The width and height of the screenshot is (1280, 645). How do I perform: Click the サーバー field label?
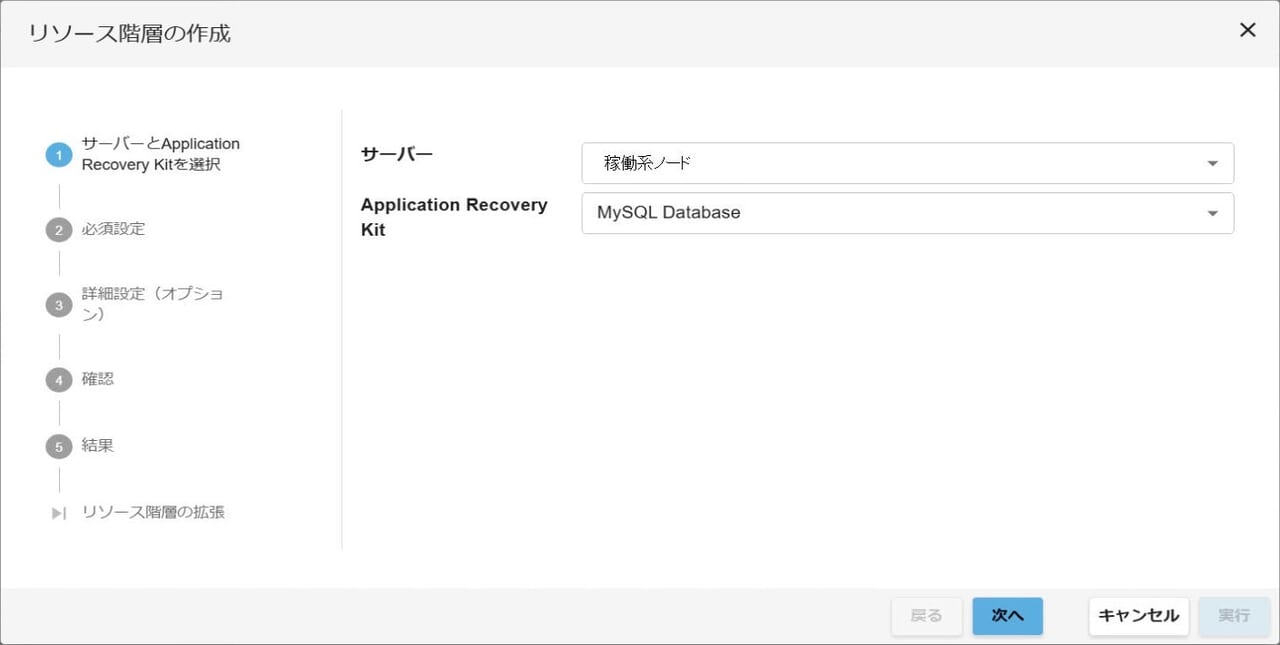point(397,155)
